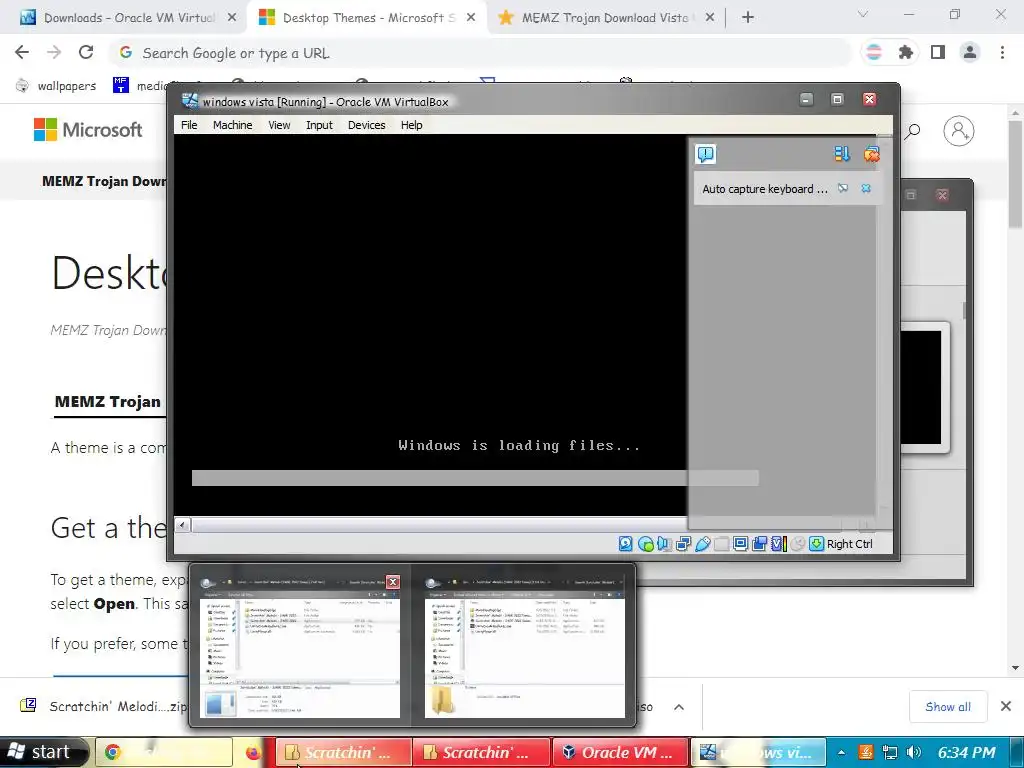Open the audio indicator in VirtualBox status bar
Screen dimensions: 1024x768
click(664, 543)
